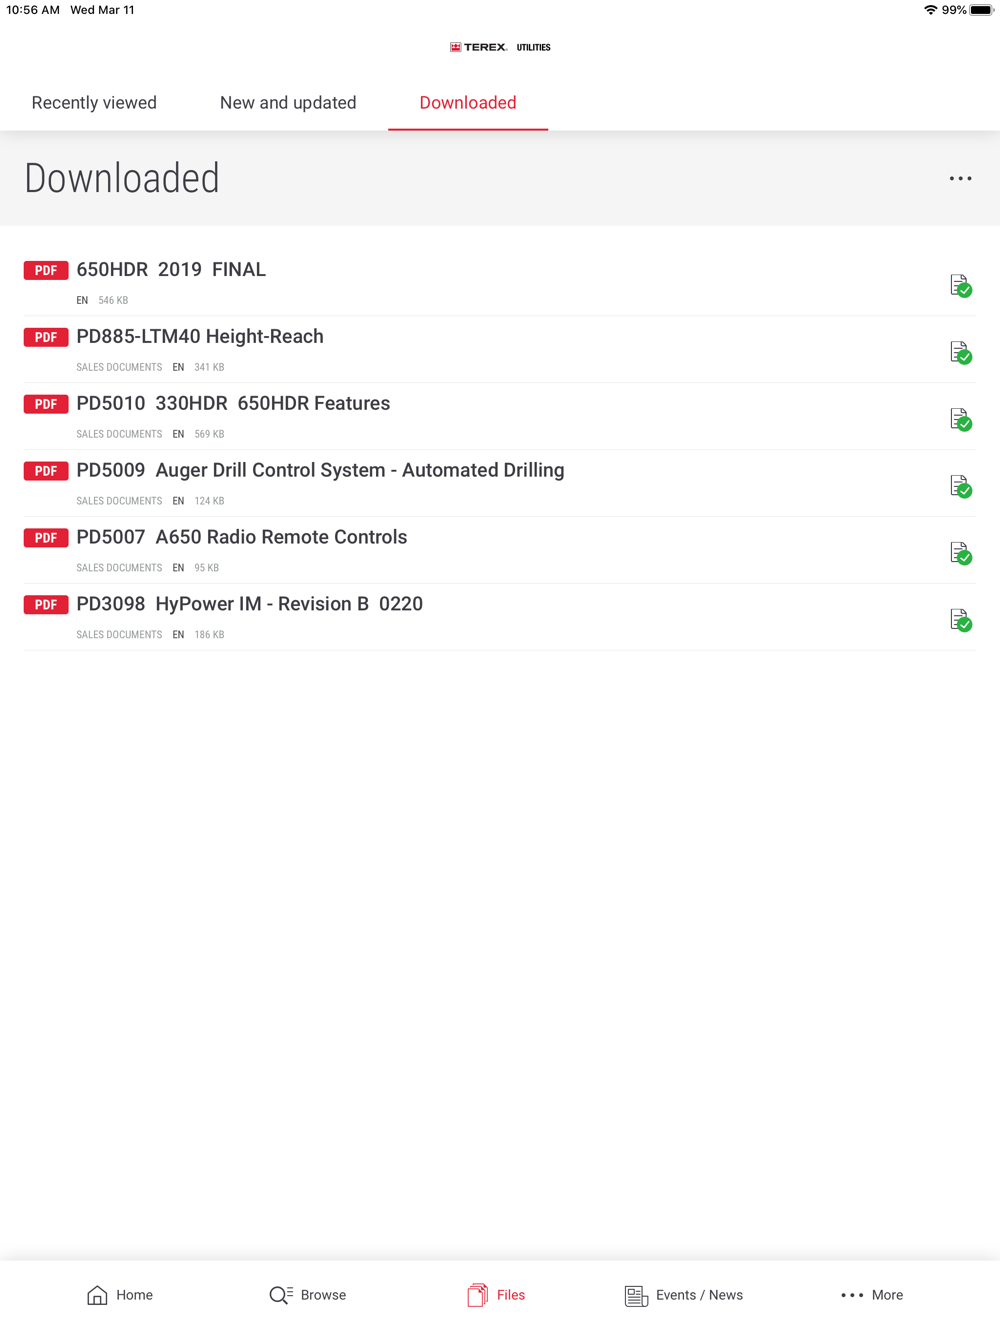Click PDF badge of PD3098 HyPower IM
Image resolution: width=1000 pixels, height=1334 pixels.
pyautogui.click(x=46, y=605)
